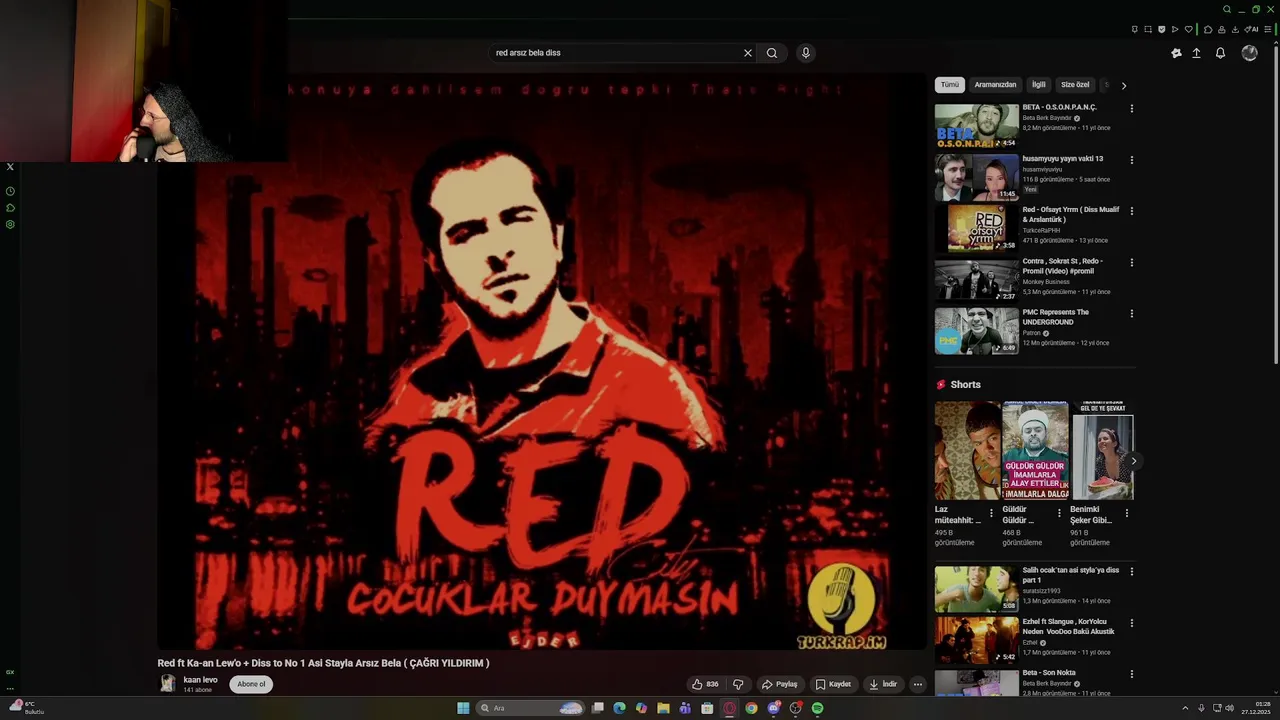Select the Tümü filter chip
The height and width of the screenshot is (720, 1280).
(x=950, y=85)
